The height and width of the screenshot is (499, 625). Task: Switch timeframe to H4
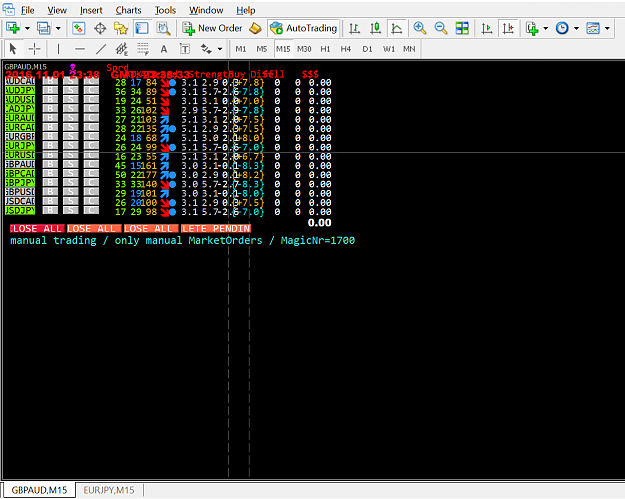pos(346,49)
